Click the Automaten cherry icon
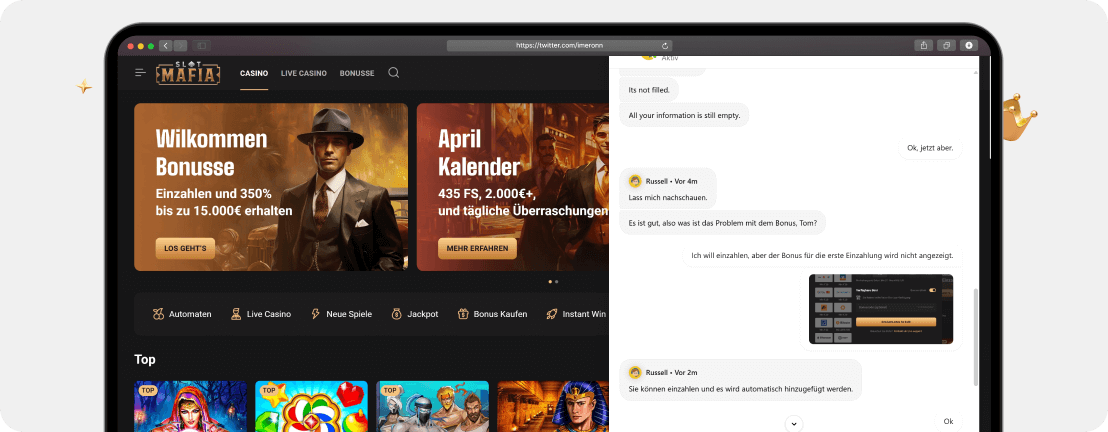Image resolution: width=1108 pixels, height=432 pixels. (x=158, y=314)
